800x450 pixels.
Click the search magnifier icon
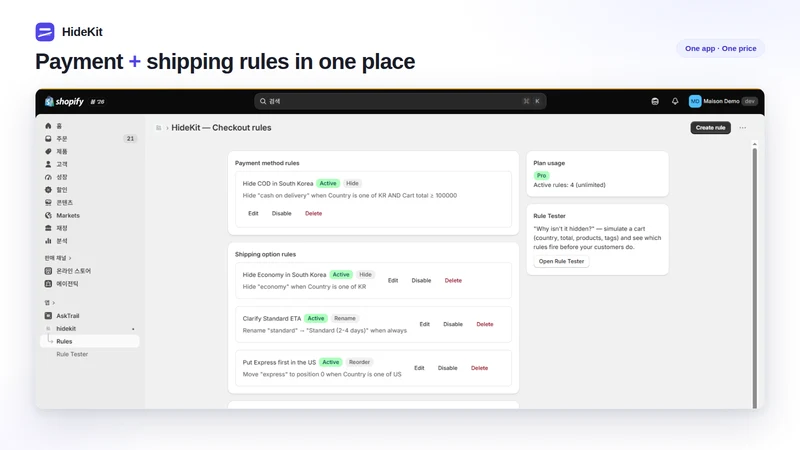coord(263,101)
